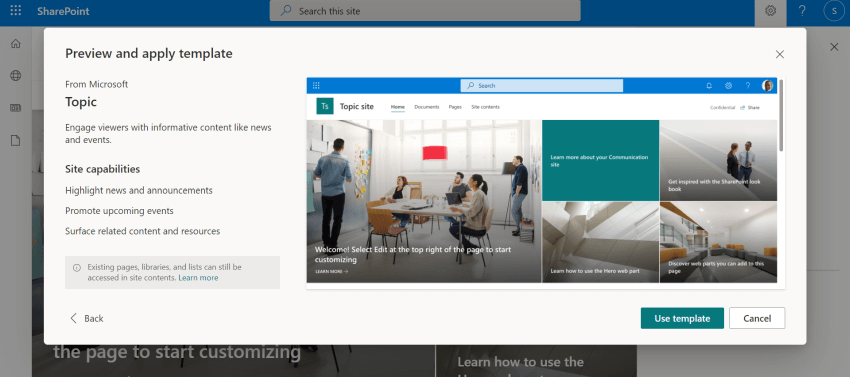
Task: Click the Topic template heading
Action: coord(81,102)
